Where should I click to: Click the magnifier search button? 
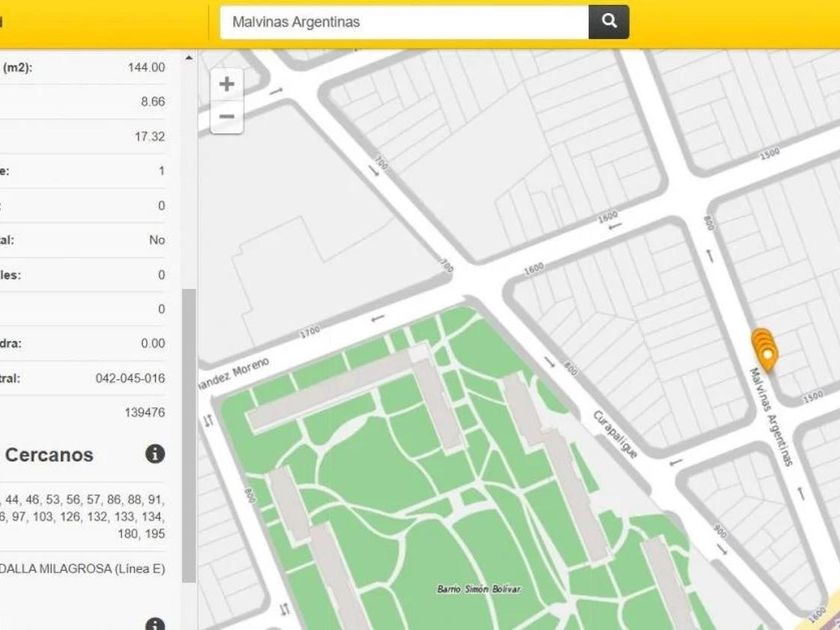click(x=609, y=22)
